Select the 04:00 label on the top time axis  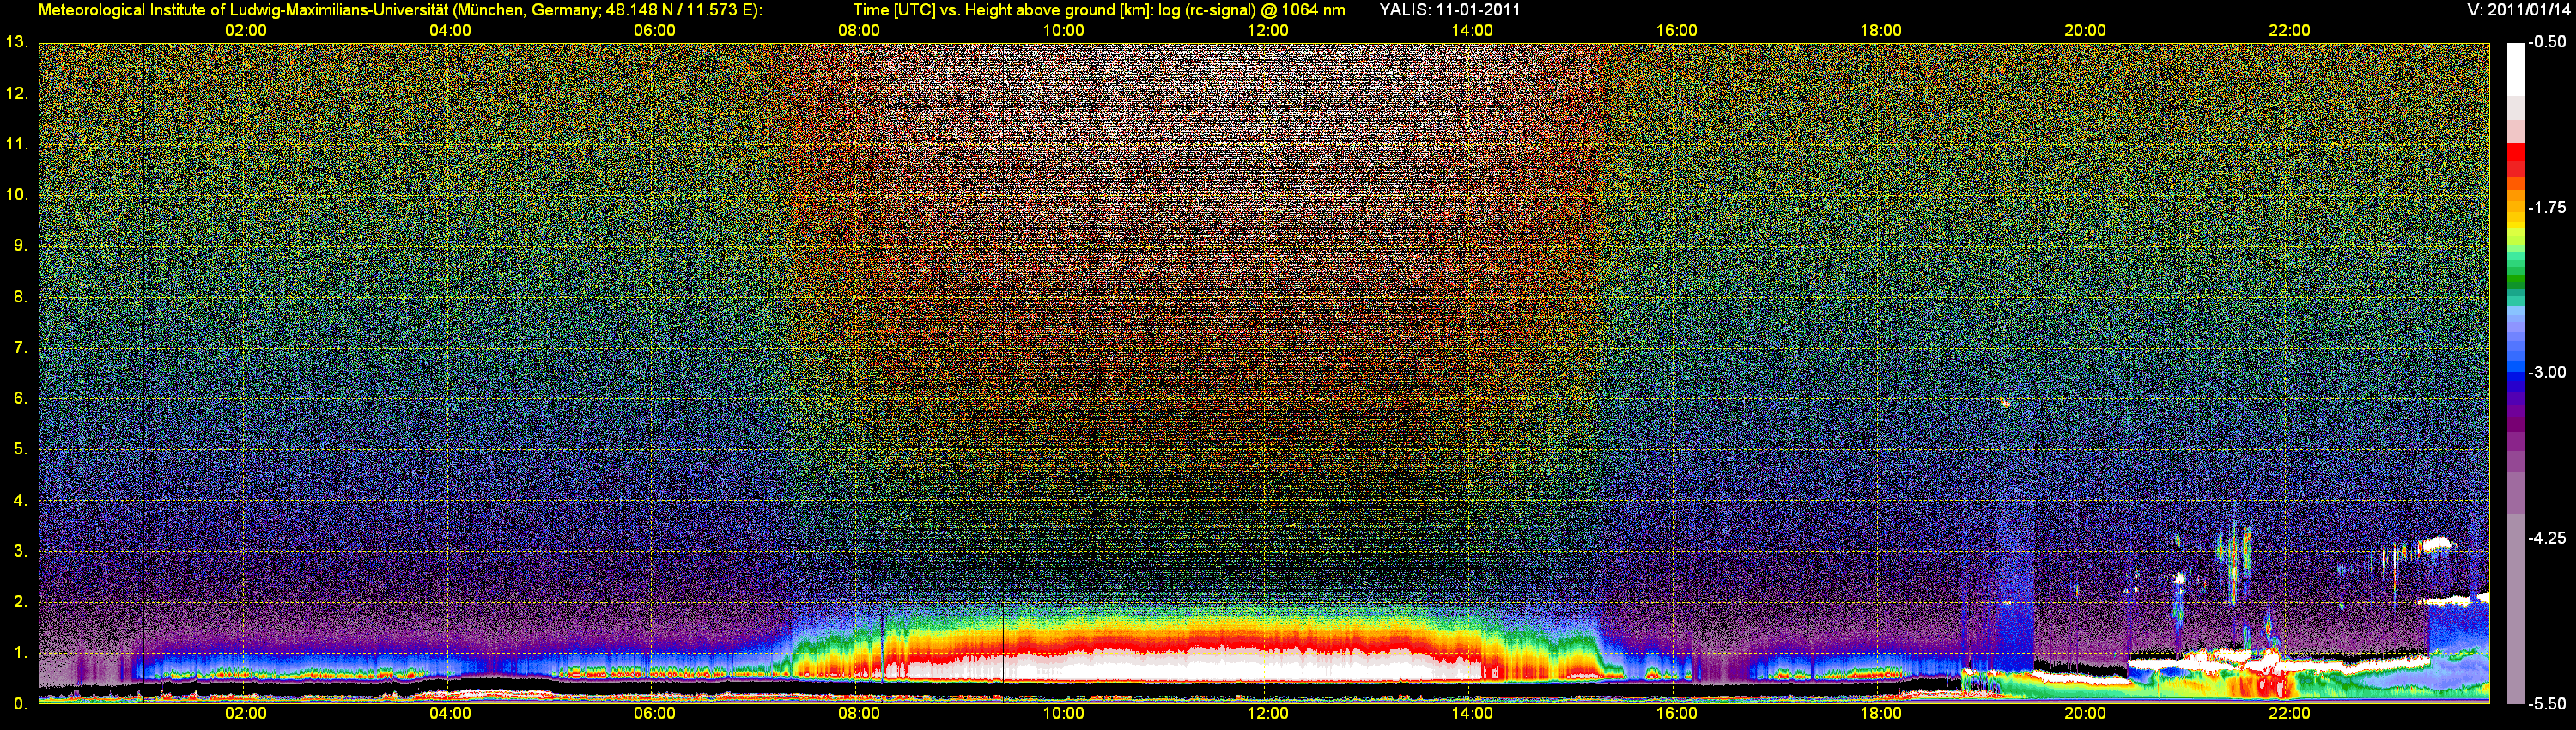(450, 31)
